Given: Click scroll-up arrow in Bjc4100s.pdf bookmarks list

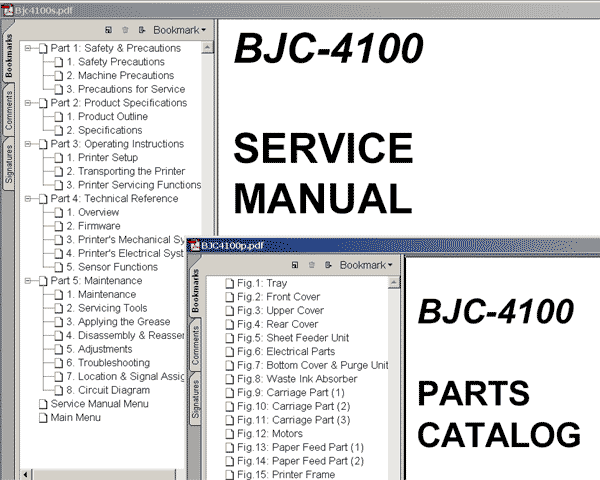Looking at the screenshot, I should 207,47.
